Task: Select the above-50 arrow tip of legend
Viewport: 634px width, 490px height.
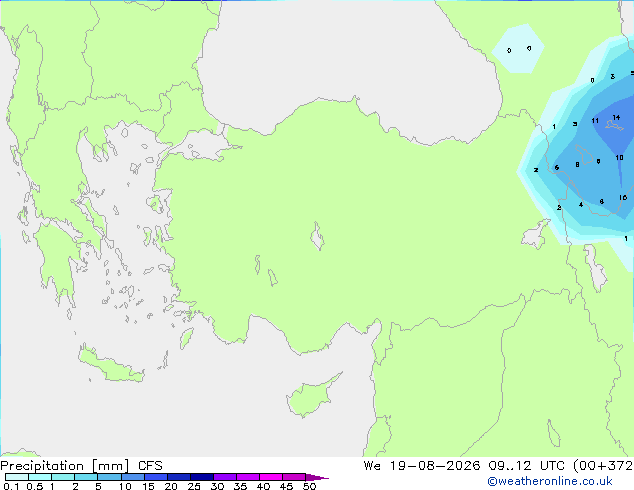Action: 317,477
